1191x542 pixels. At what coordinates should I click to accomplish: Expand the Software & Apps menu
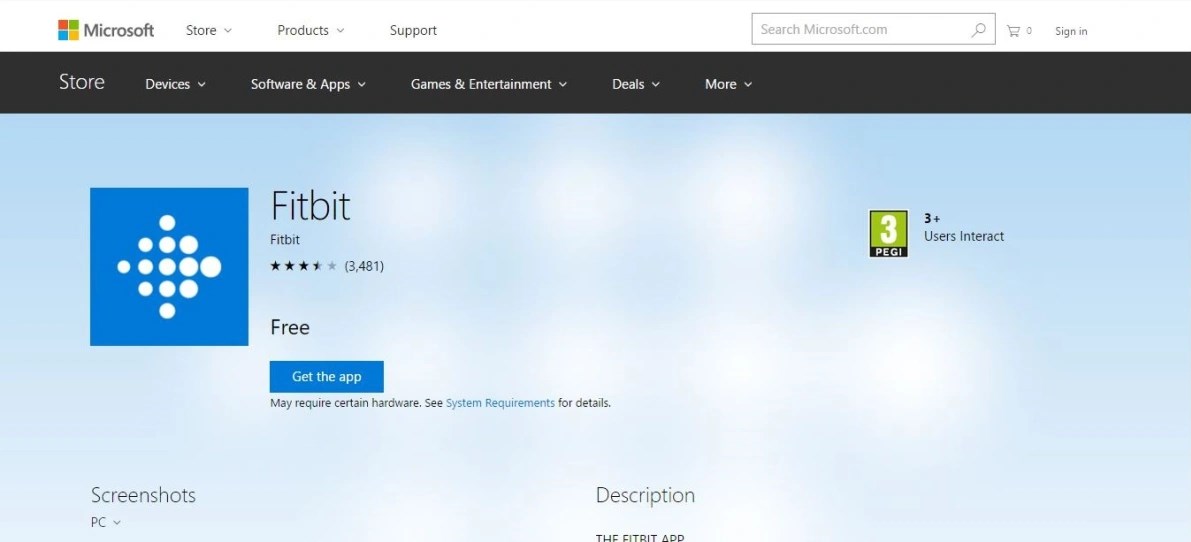[308, 84]
